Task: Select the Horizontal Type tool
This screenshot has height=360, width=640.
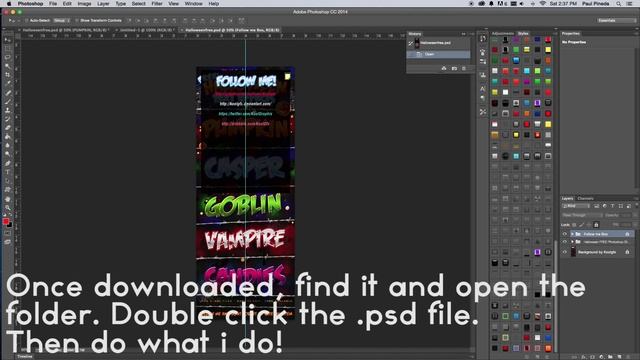Action: 8,172
